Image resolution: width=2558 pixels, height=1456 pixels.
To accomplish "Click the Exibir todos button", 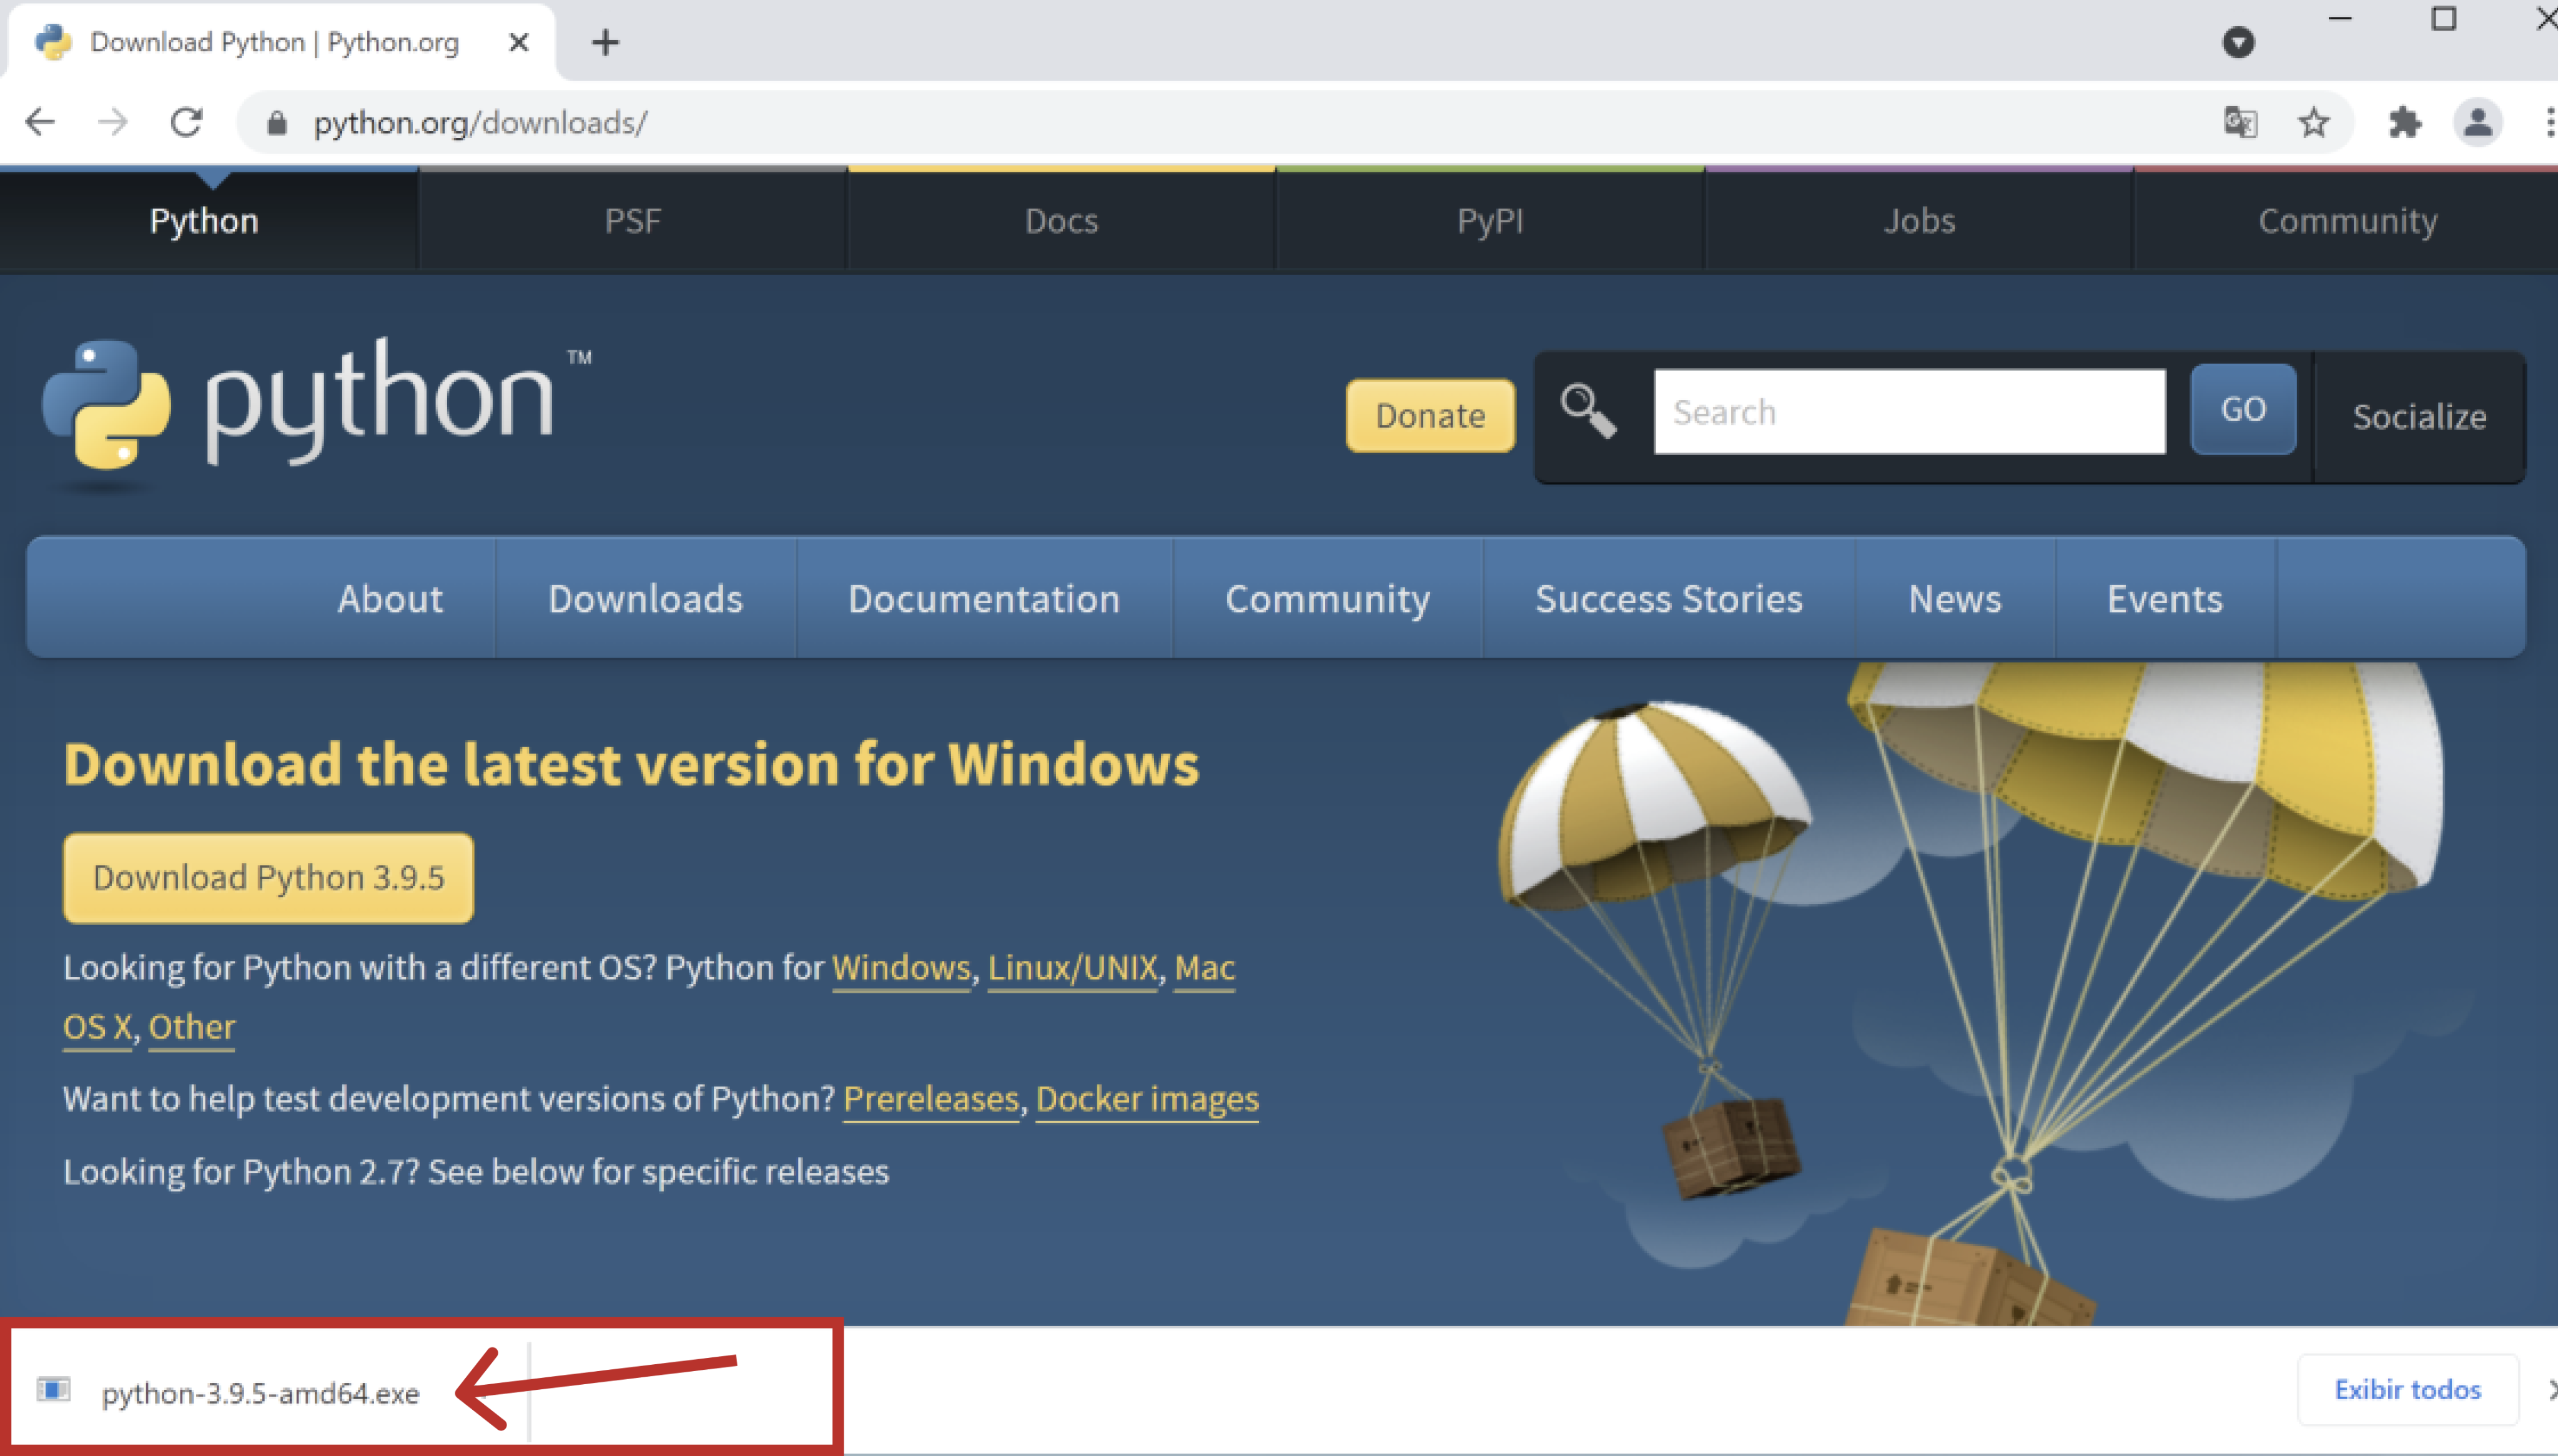I will click(2407, 1389).
